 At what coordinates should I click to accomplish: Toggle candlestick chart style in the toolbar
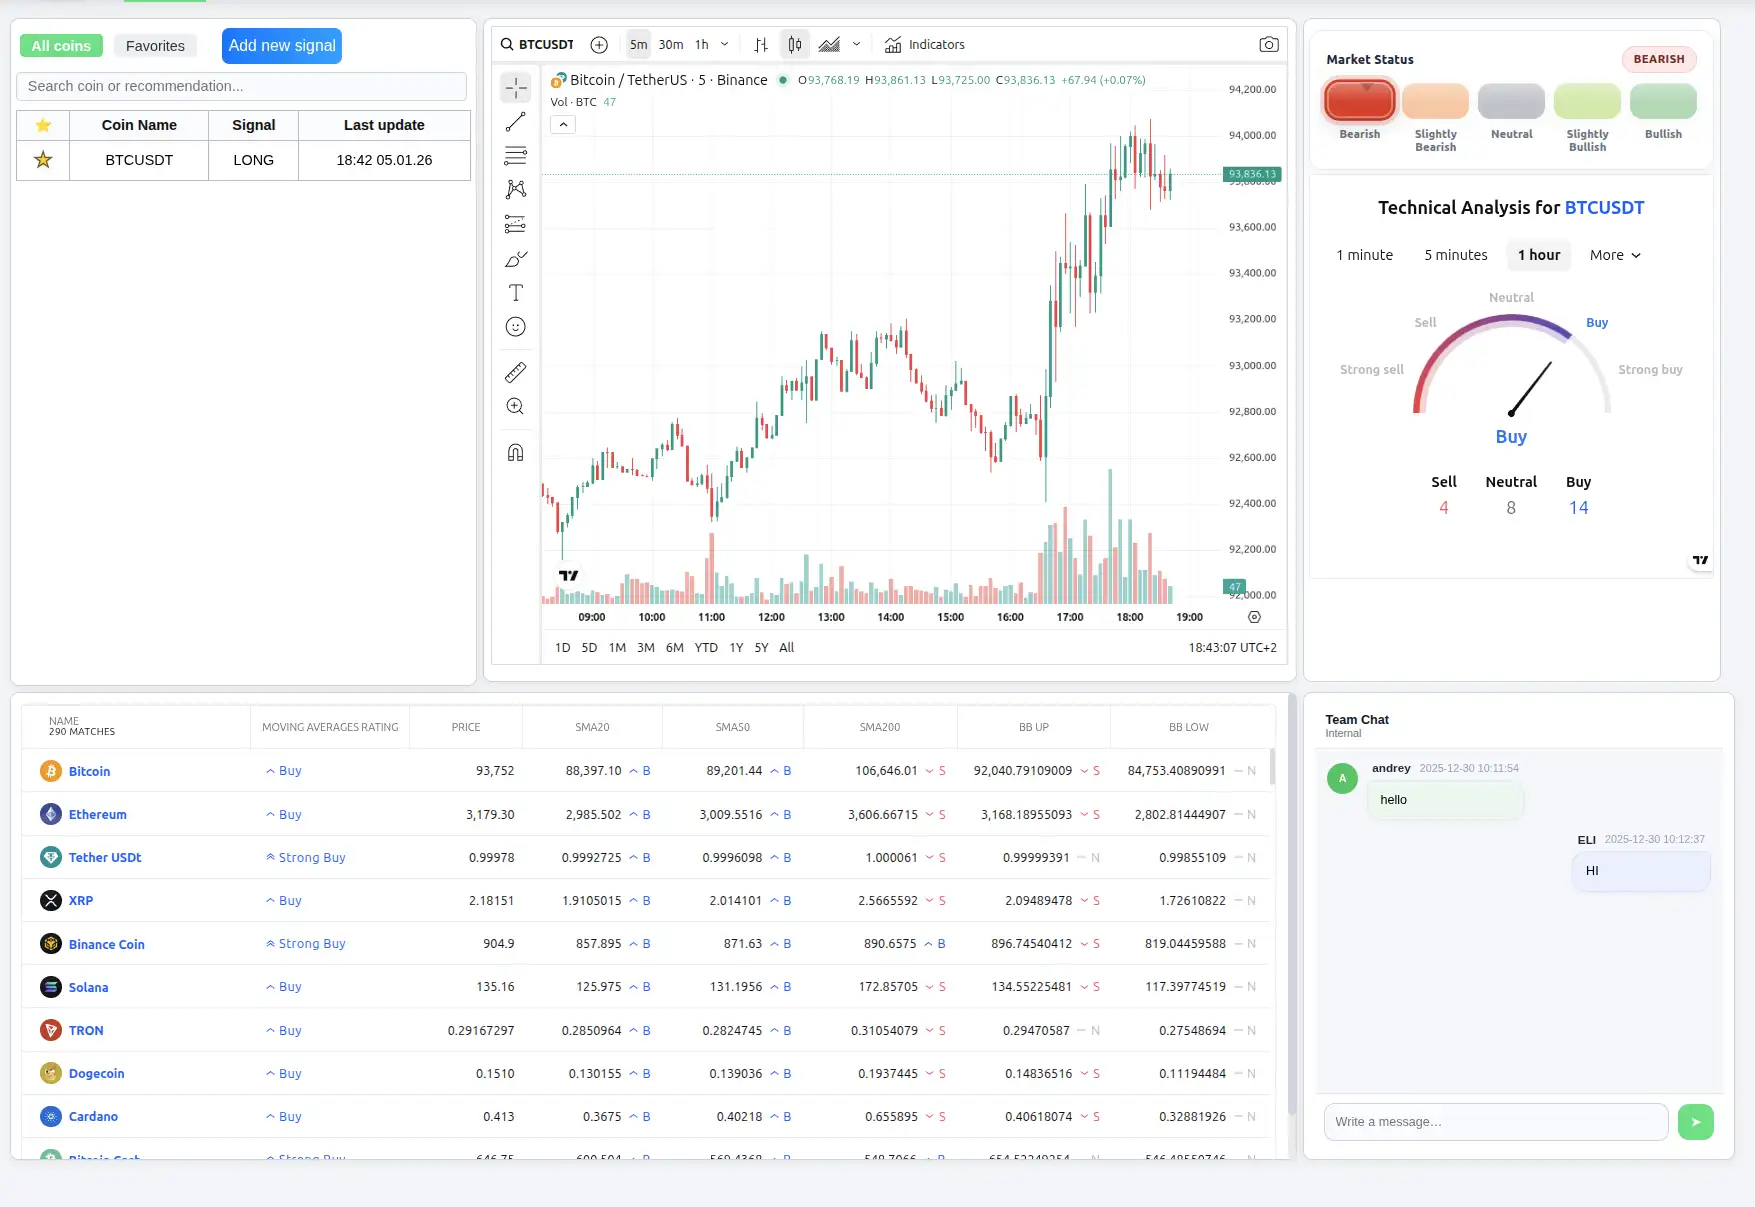click(795, 44)
